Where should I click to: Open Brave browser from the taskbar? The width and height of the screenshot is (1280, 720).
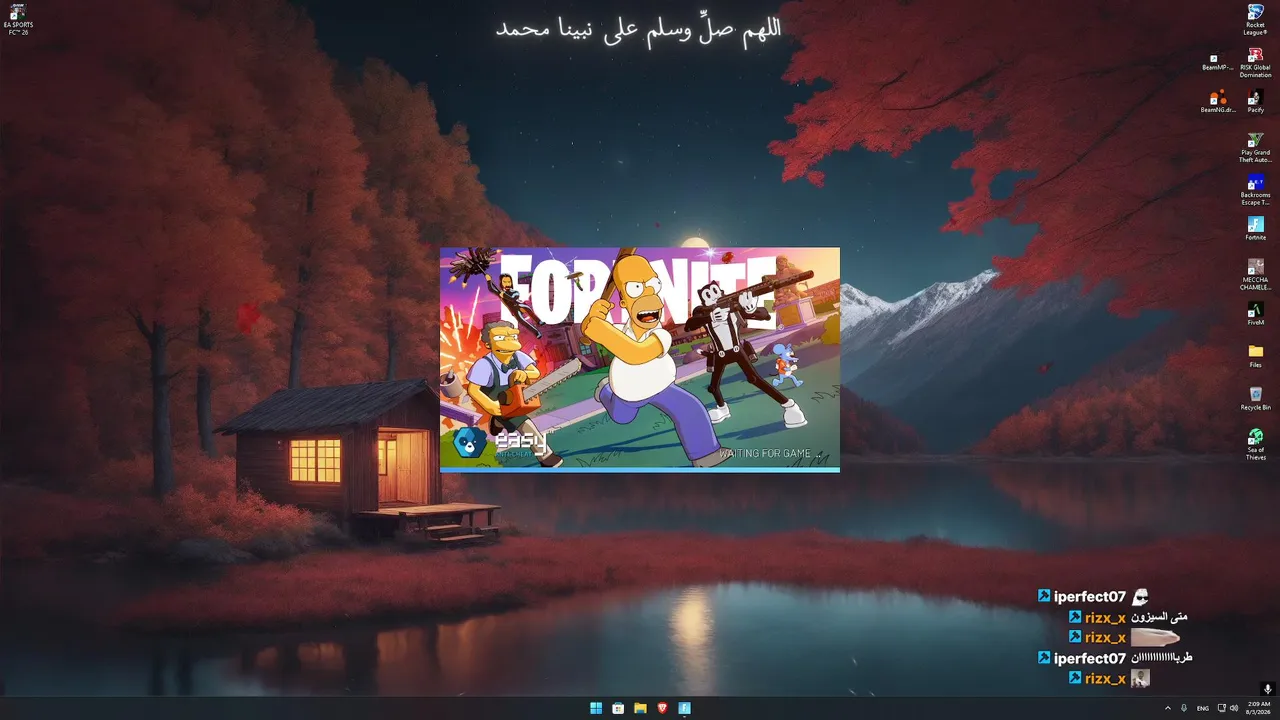(x=662, y=708)
